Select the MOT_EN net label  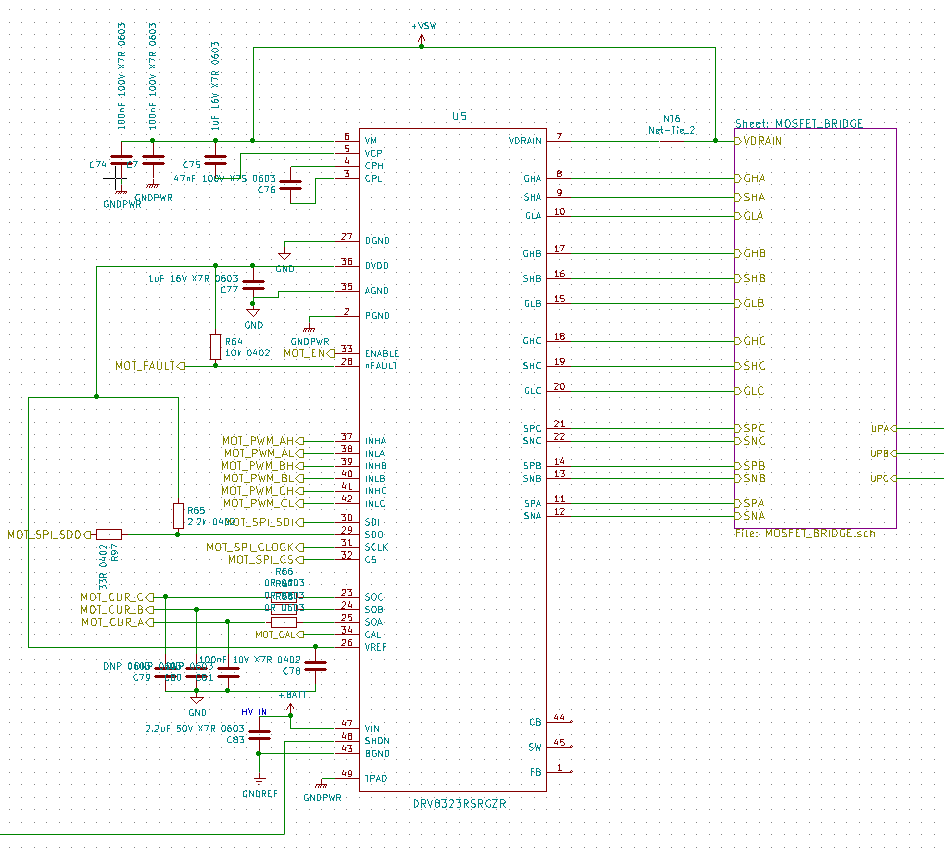(x=309, y=353)
